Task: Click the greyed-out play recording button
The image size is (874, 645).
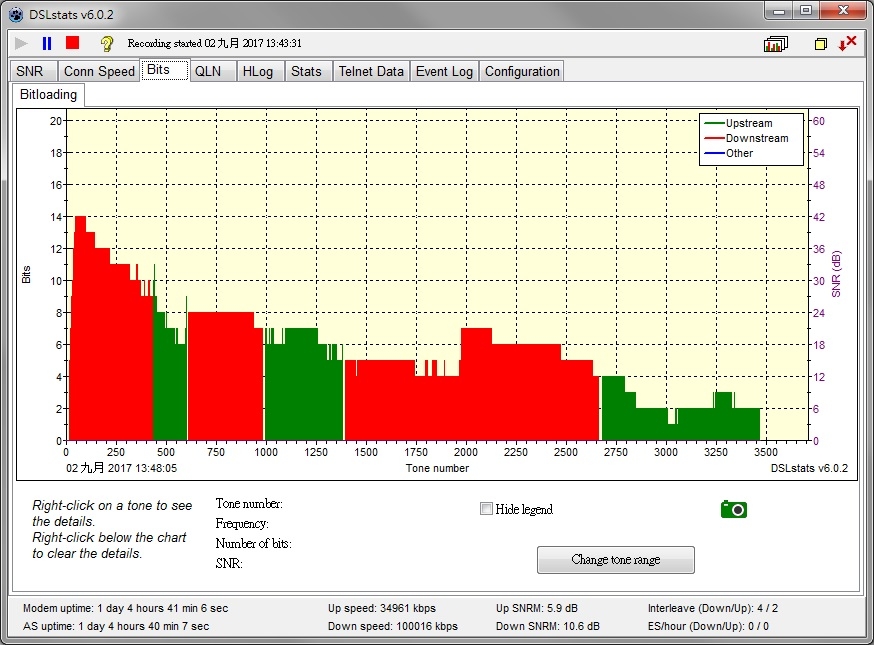Action: pos(21,43)
